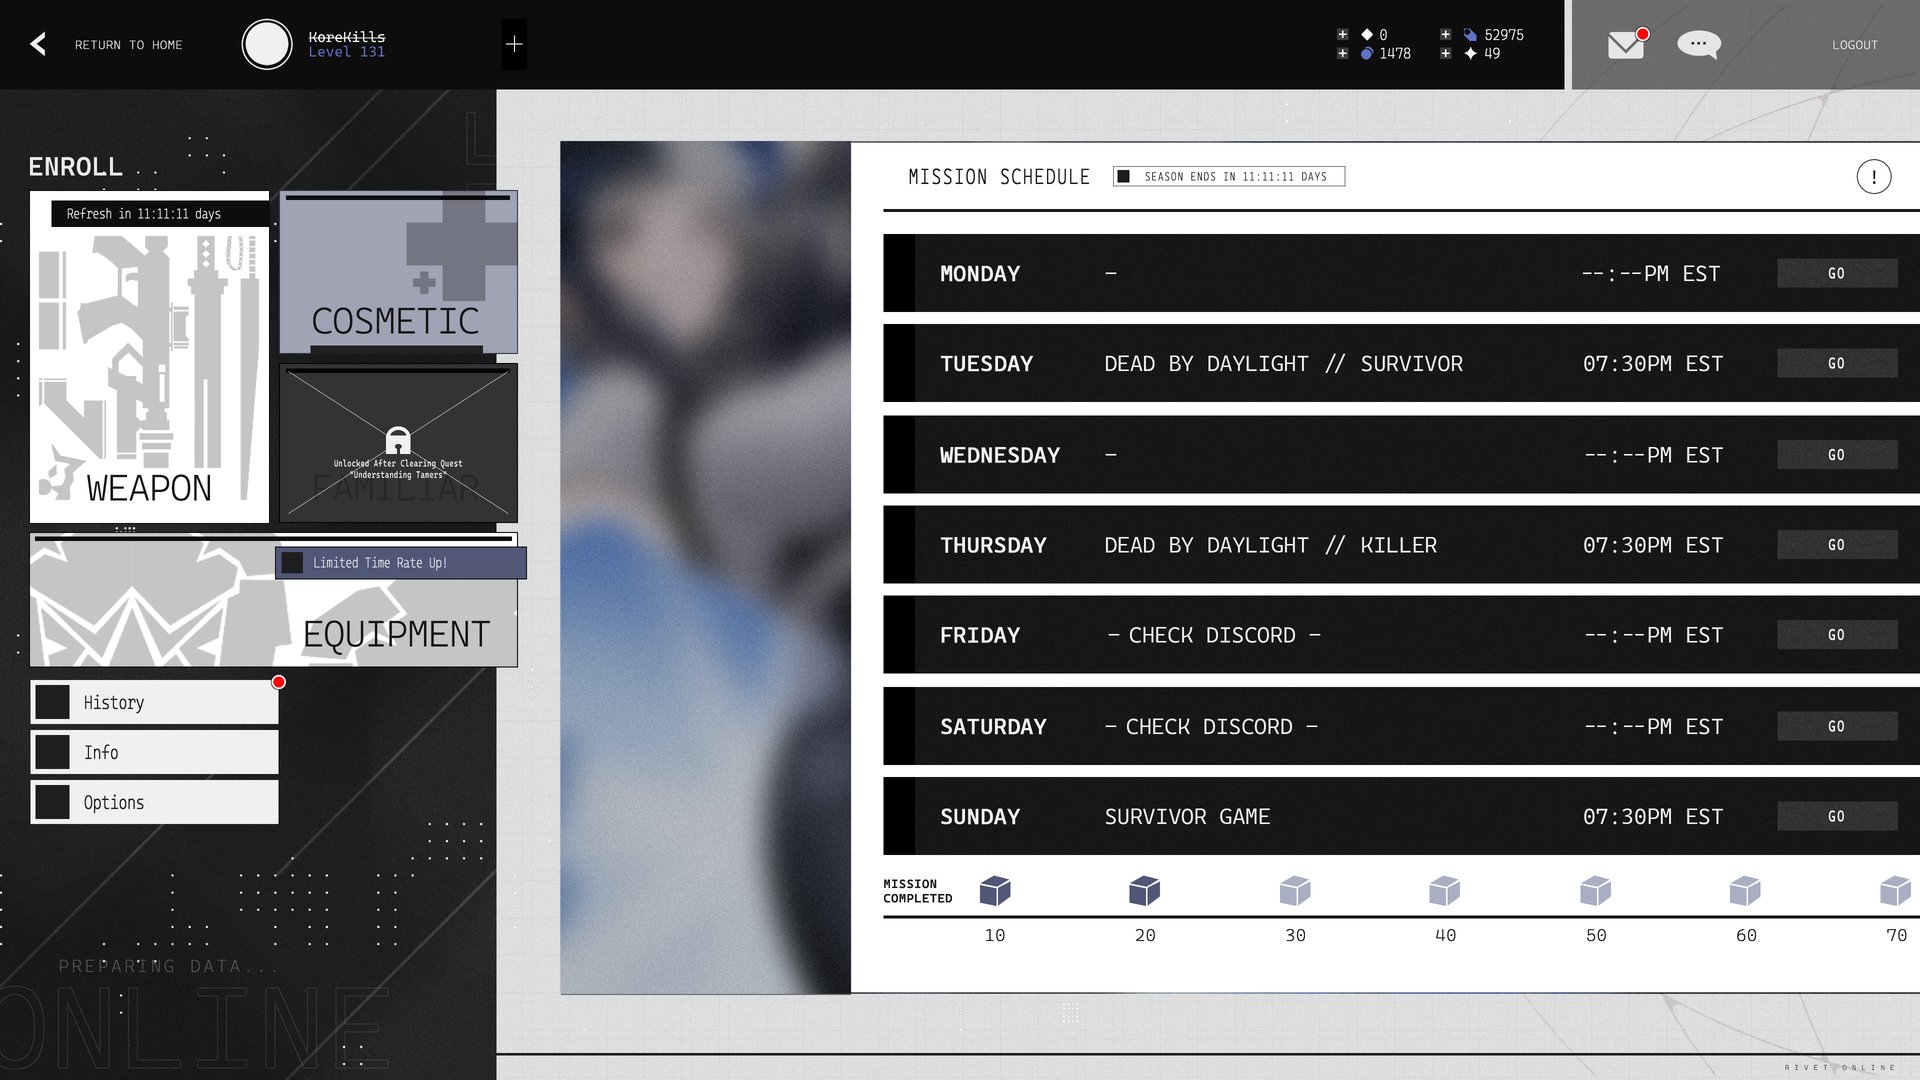
Task: Add more of the white diamond currency showing 0
Action: 1343,34
